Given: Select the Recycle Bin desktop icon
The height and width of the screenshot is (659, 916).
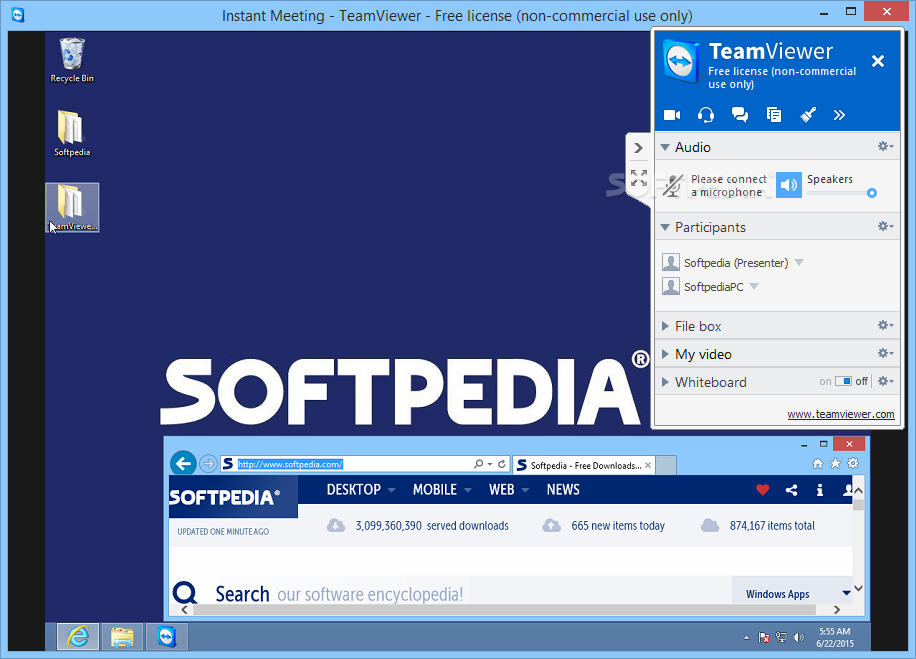Looking at the screenshot, I should pos(72,61).
